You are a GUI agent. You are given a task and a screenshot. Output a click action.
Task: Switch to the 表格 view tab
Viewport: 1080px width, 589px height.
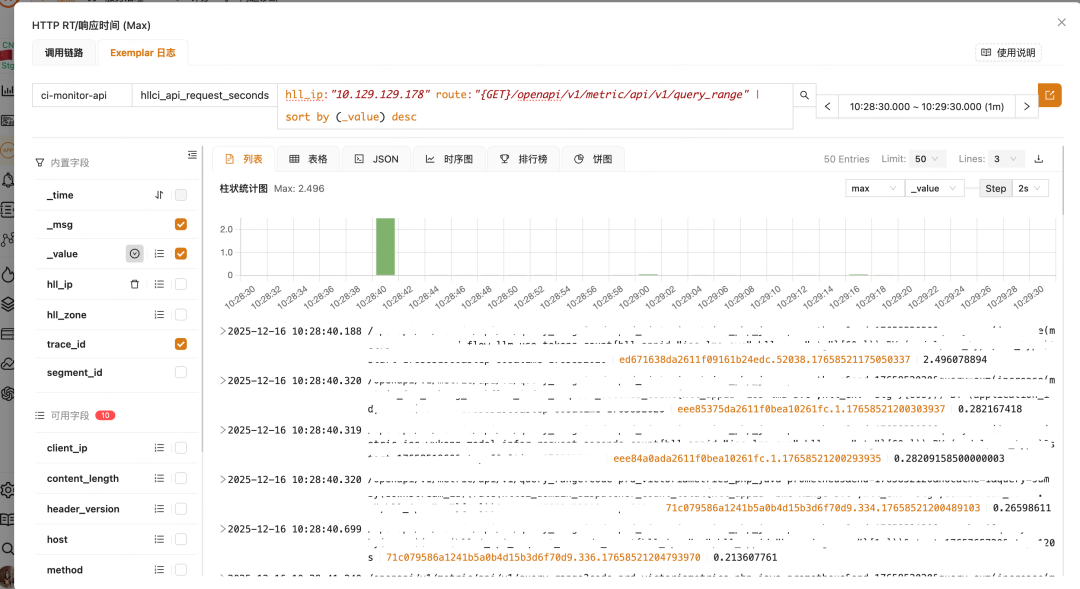pyautogui.click(x=308, y=159)
